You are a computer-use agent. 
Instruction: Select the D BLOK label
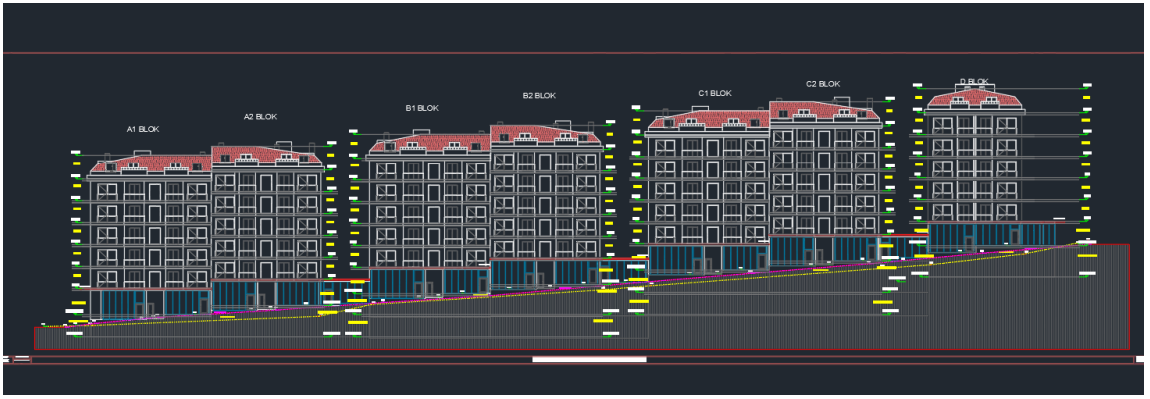tap(974, 81)
